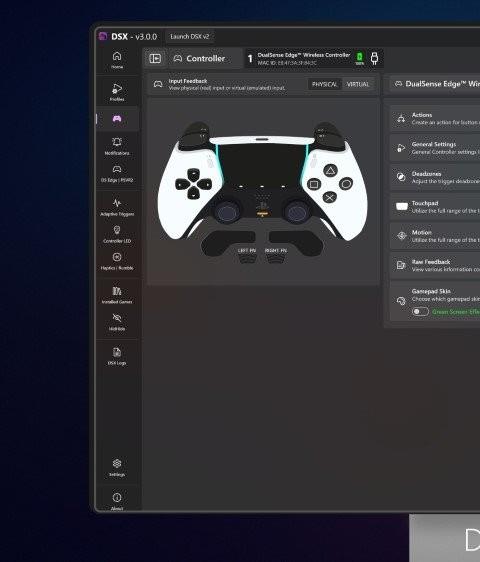Viewport: 480px width, 562px height.
Task: Open the Controller LED sidebar page
Action: click(117, 234)
